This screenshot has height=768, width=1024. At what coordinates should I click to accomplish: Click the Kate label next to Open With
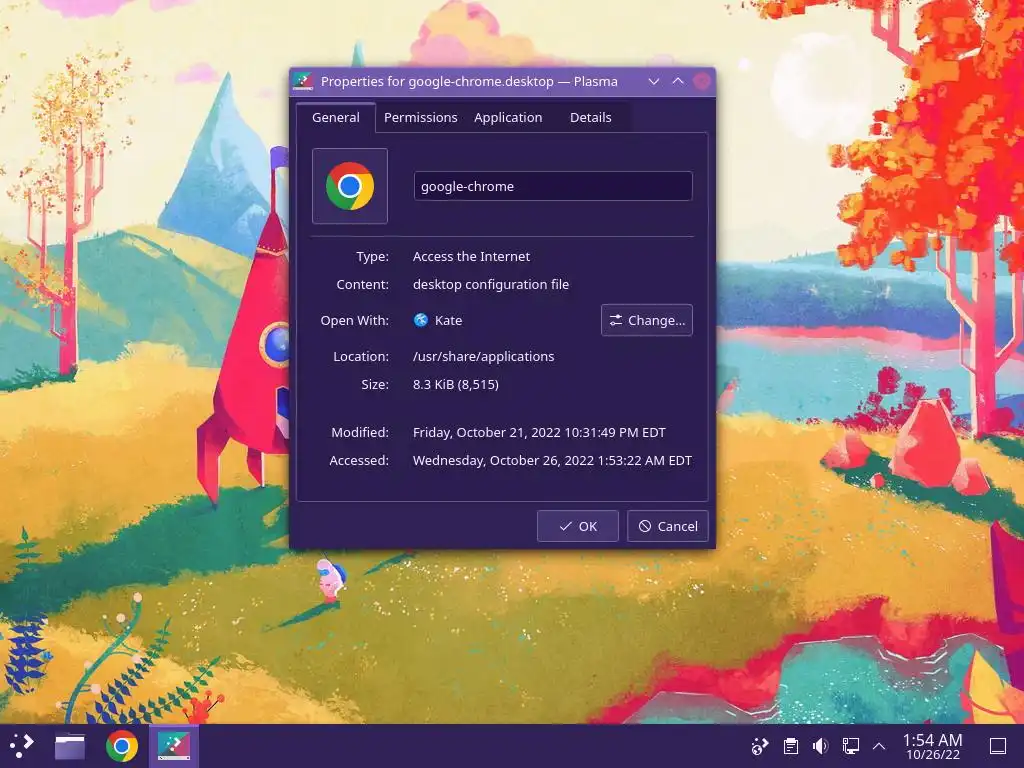tap(449, 320)
